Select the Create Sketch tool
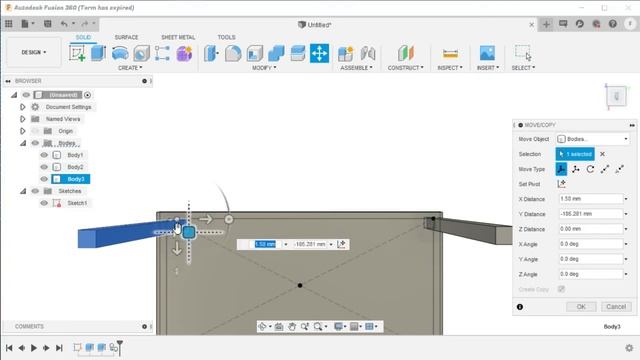 77,53
